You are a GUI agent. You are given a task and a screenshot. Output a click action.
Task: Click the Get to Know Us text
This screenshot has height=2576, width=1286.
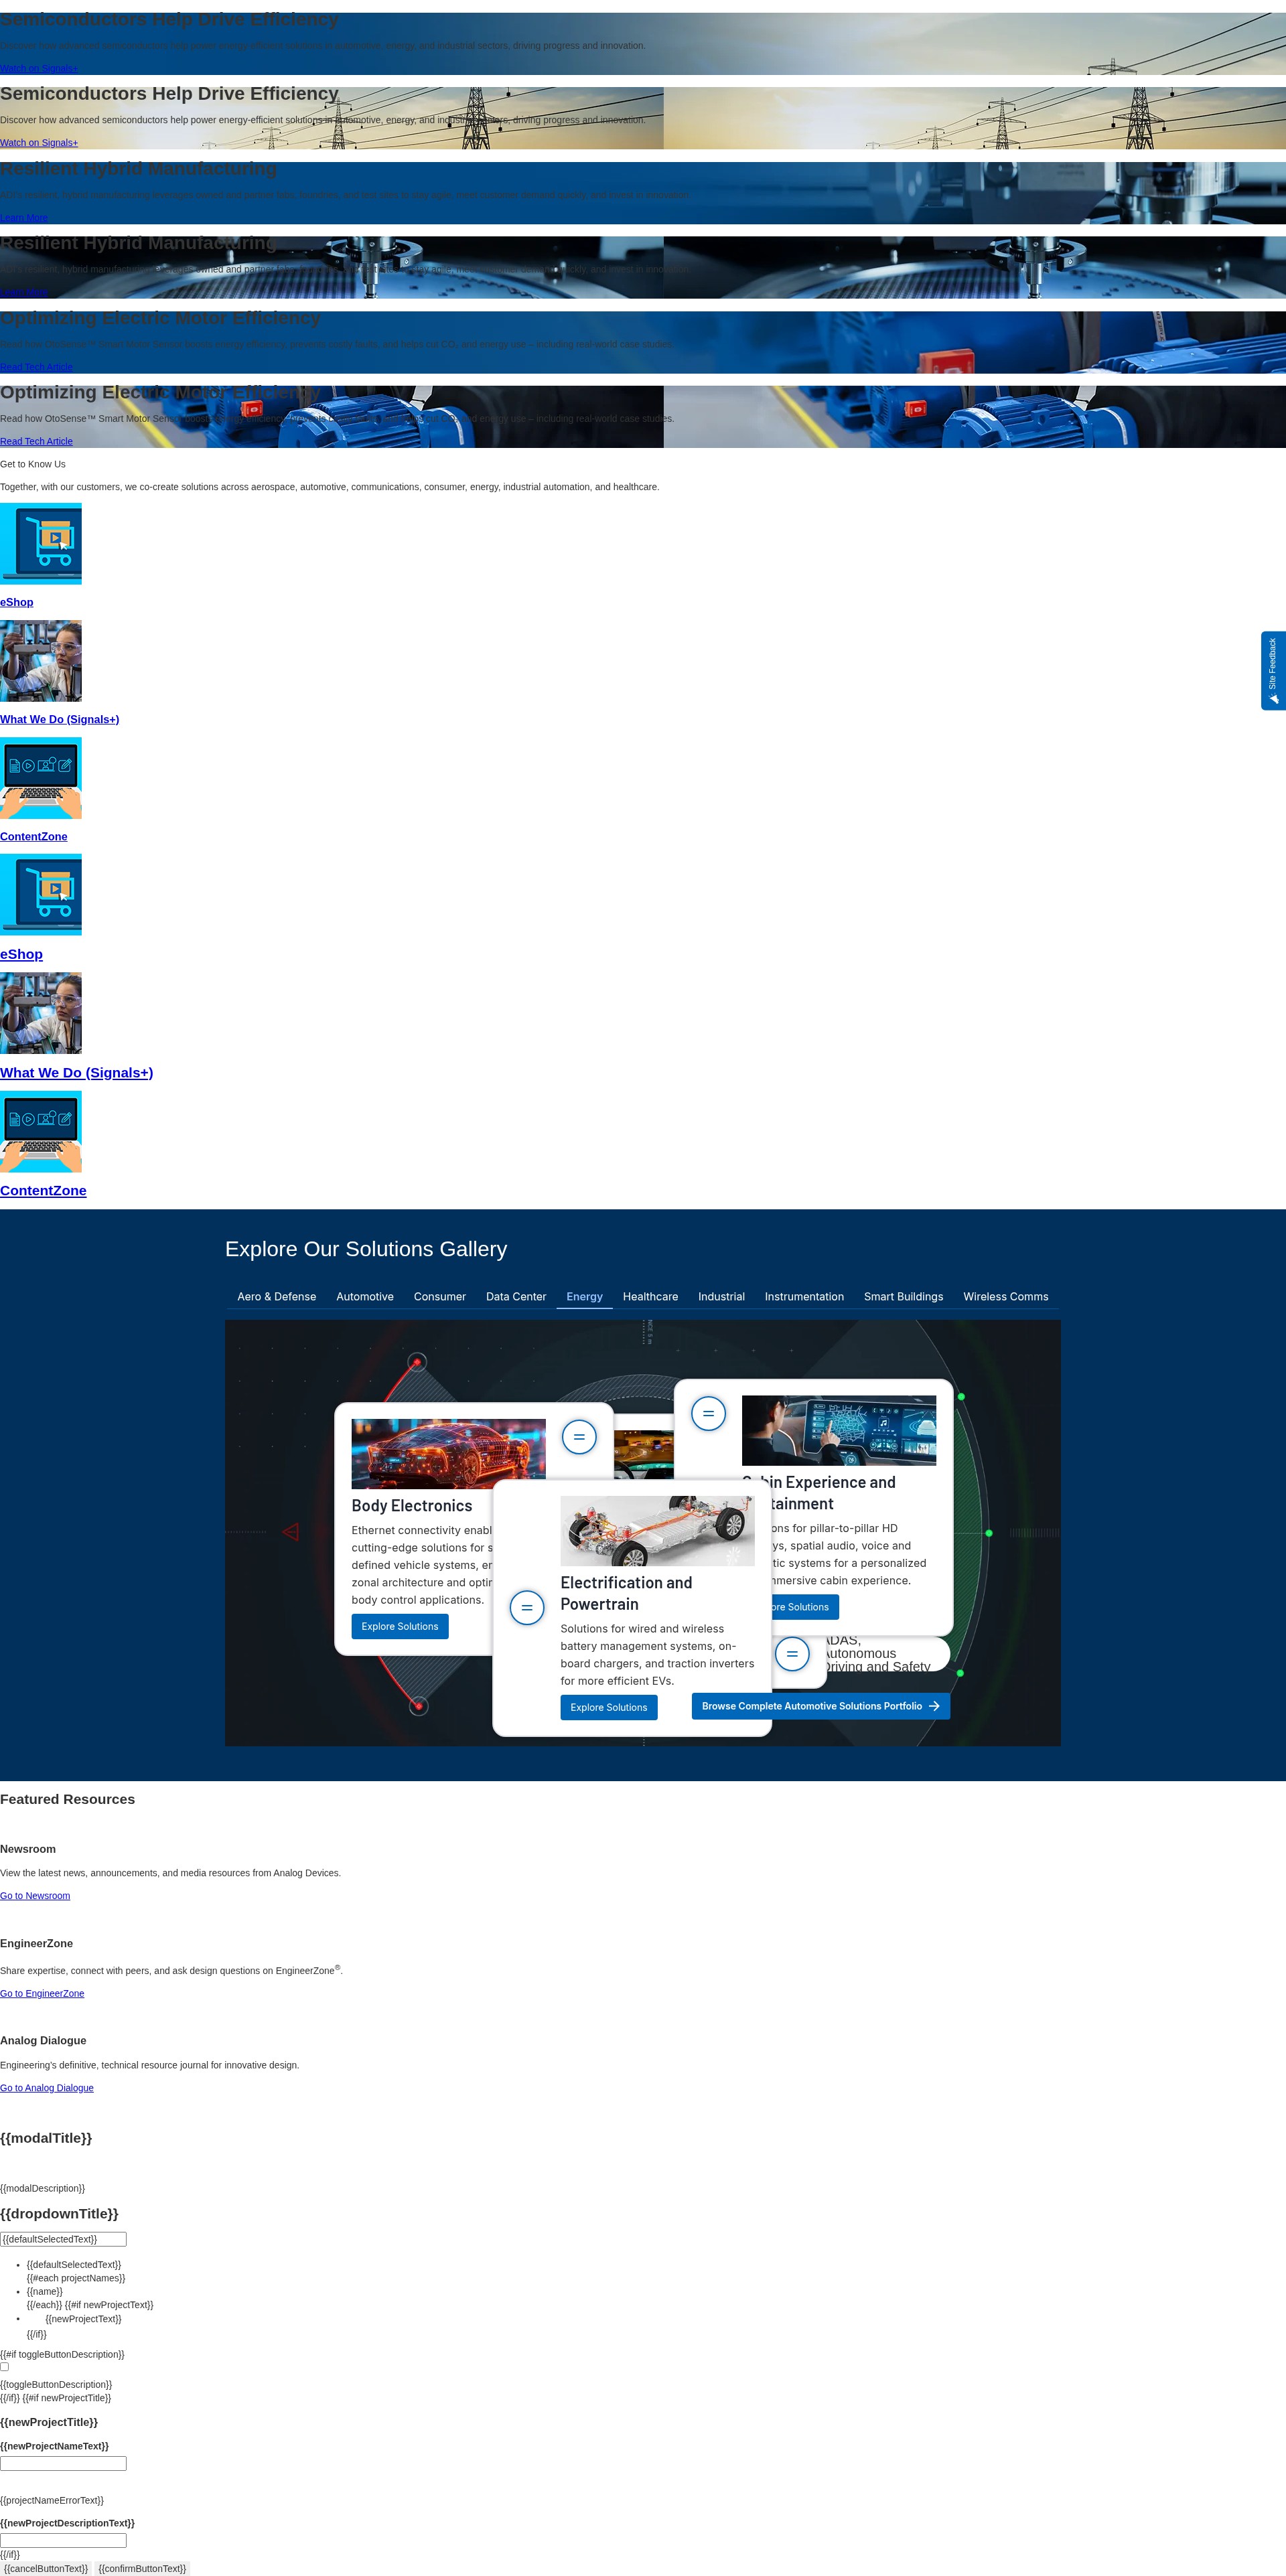tap(33, 464)
